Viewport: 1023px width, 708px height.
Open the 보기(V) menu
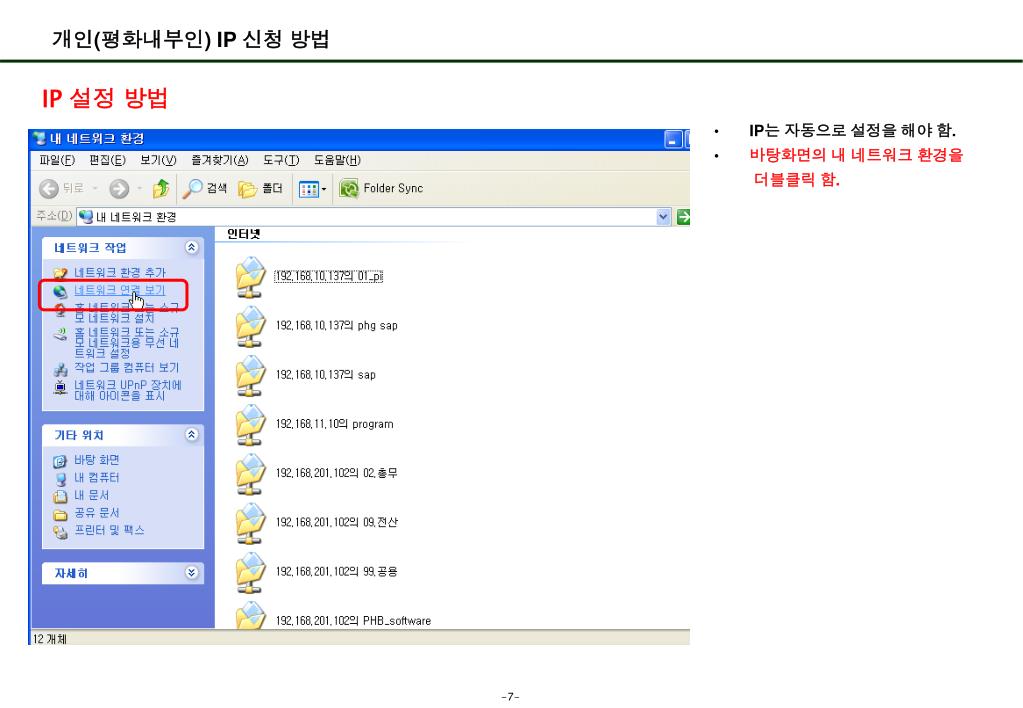[159, 160]
